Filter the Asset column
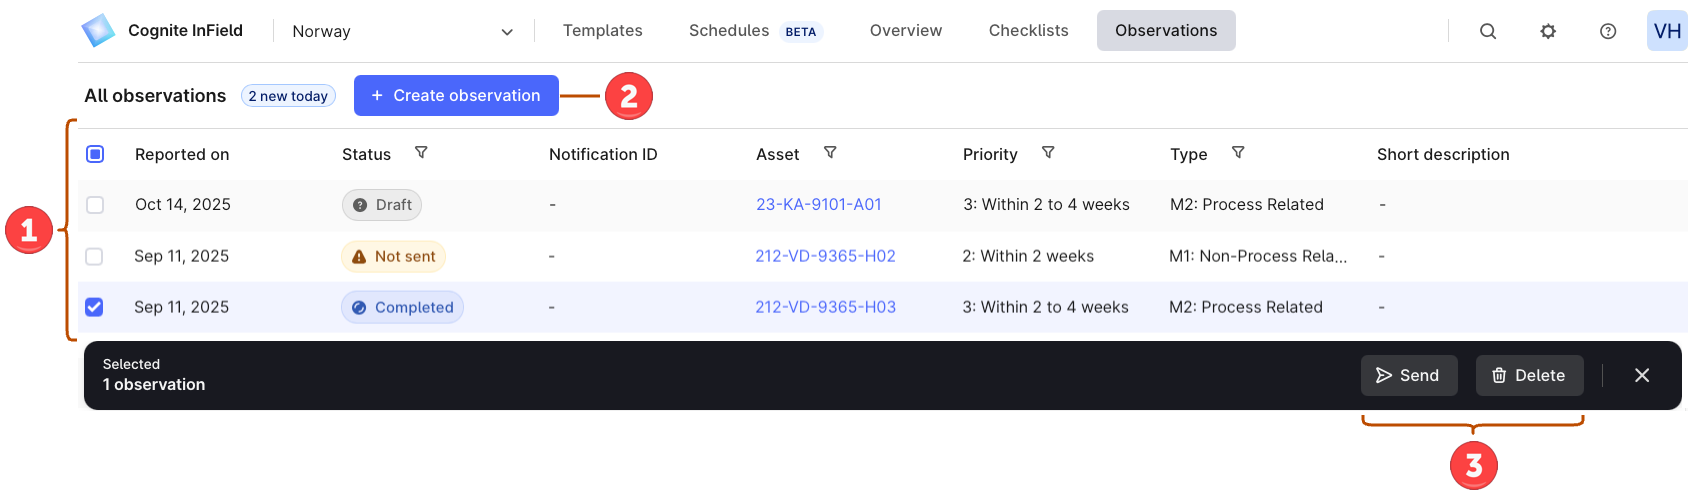 pos(830,153)
